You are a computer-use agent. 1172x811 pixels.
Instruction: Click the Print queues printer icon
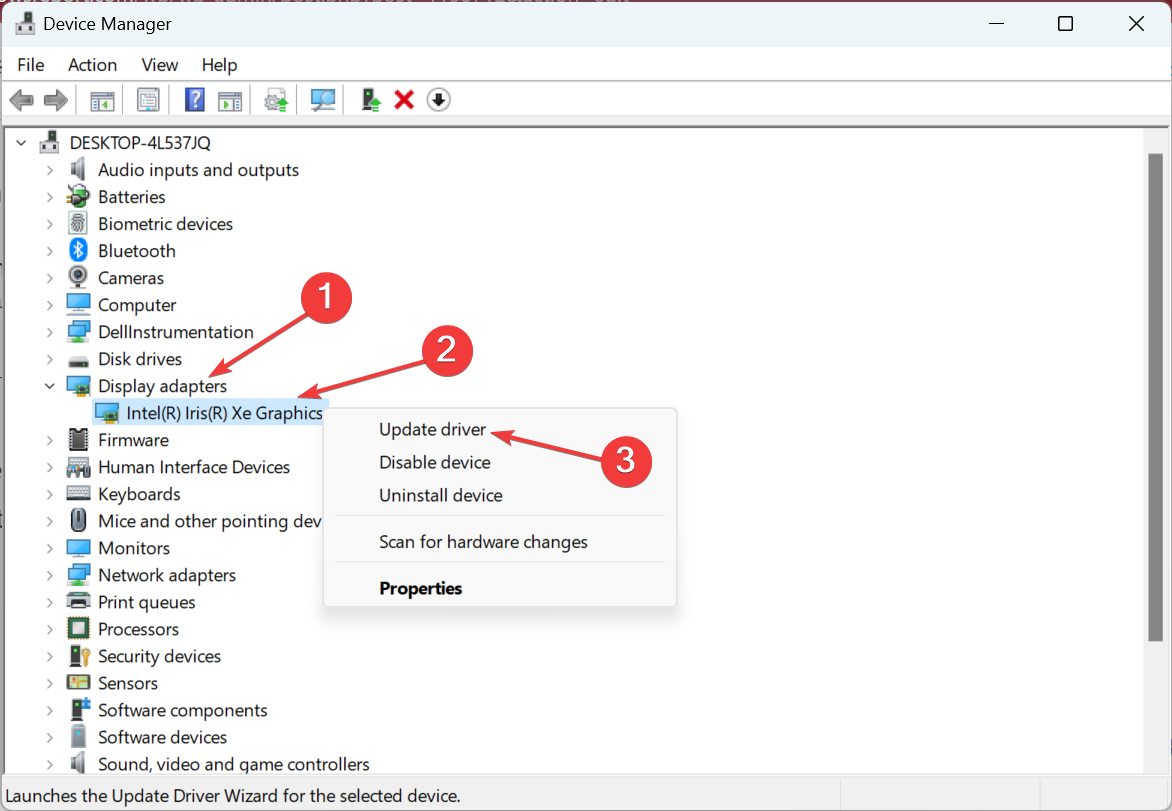click(x=78, y=602)
